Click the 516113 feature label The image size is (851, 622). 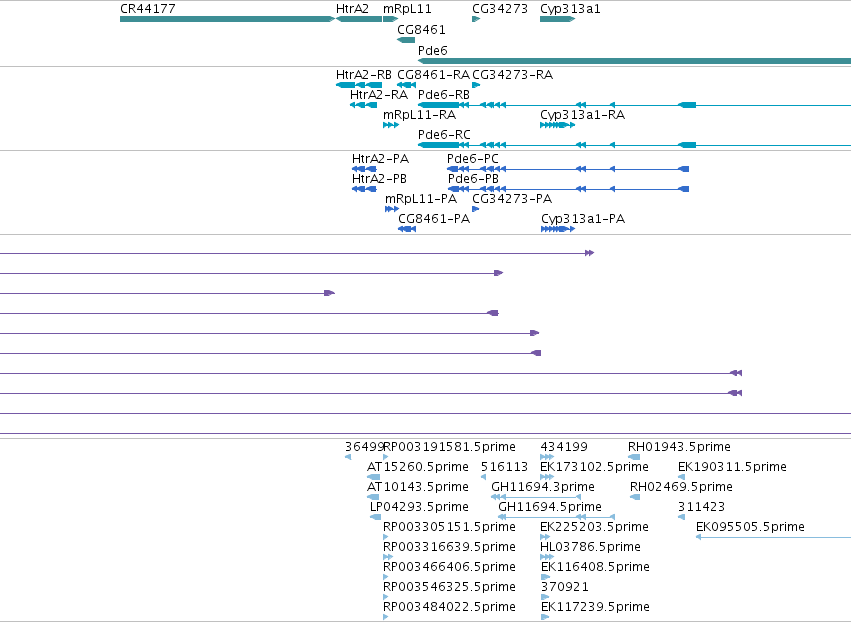[505, 467]
